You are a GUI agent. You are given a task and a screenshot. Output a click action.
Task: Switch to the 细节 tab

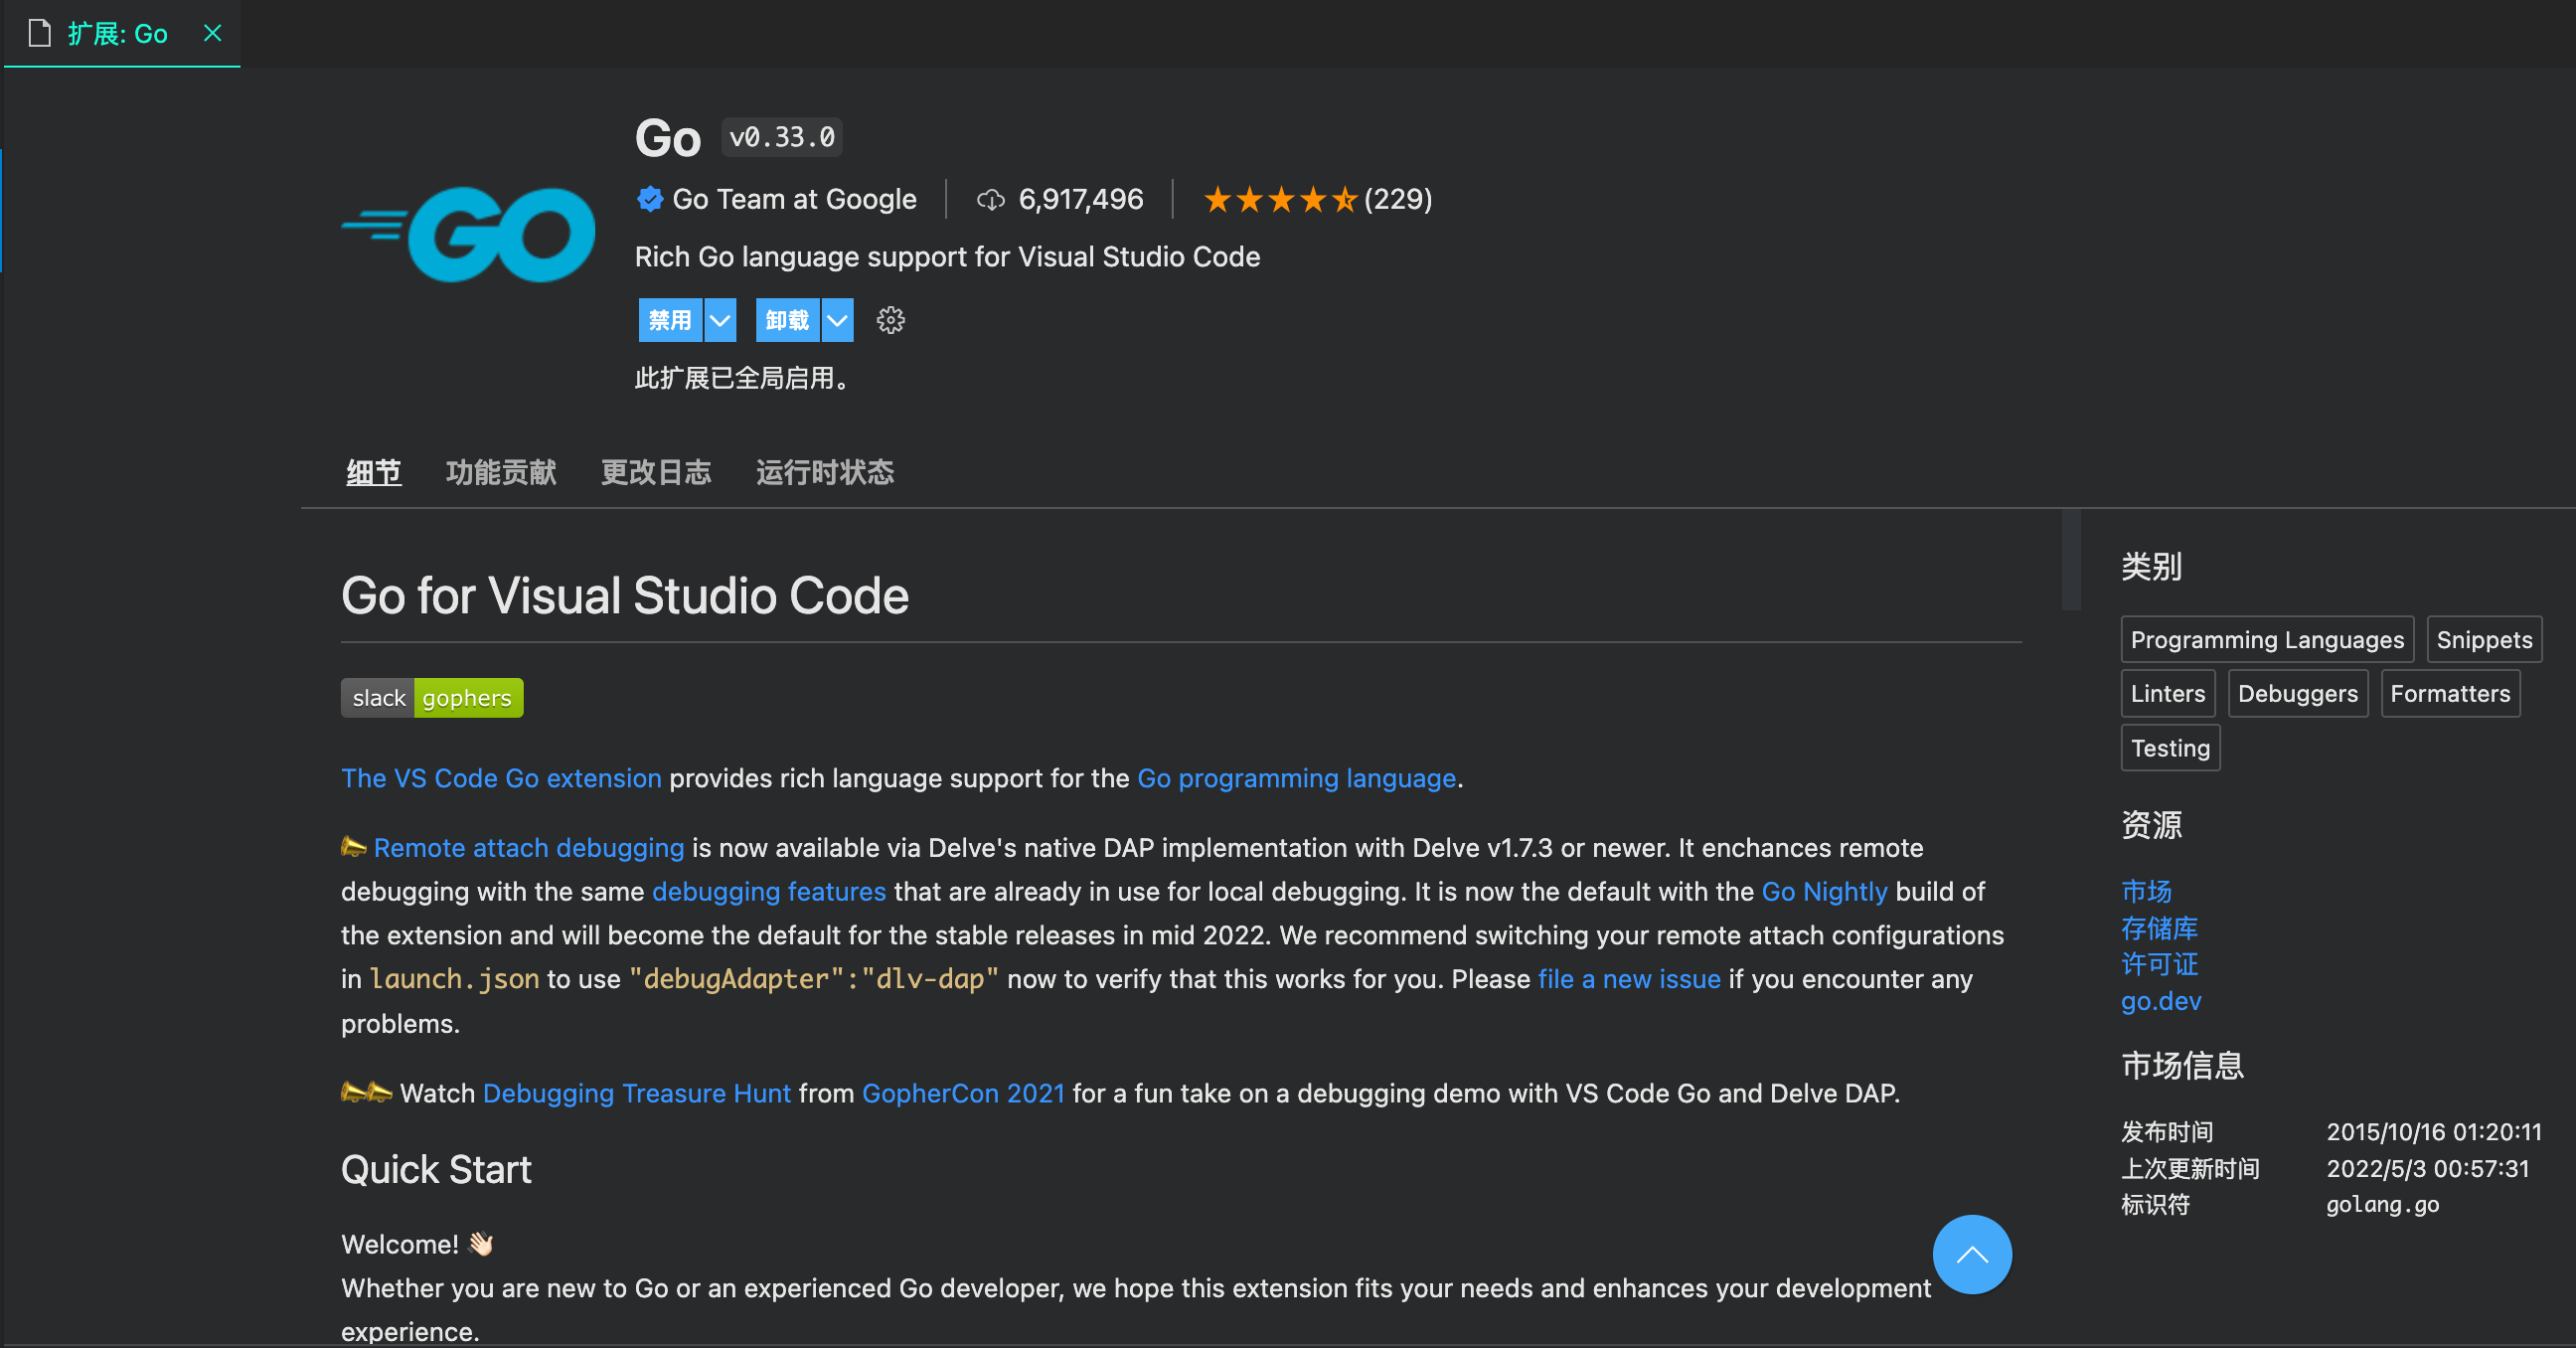(x=374, y=472)
